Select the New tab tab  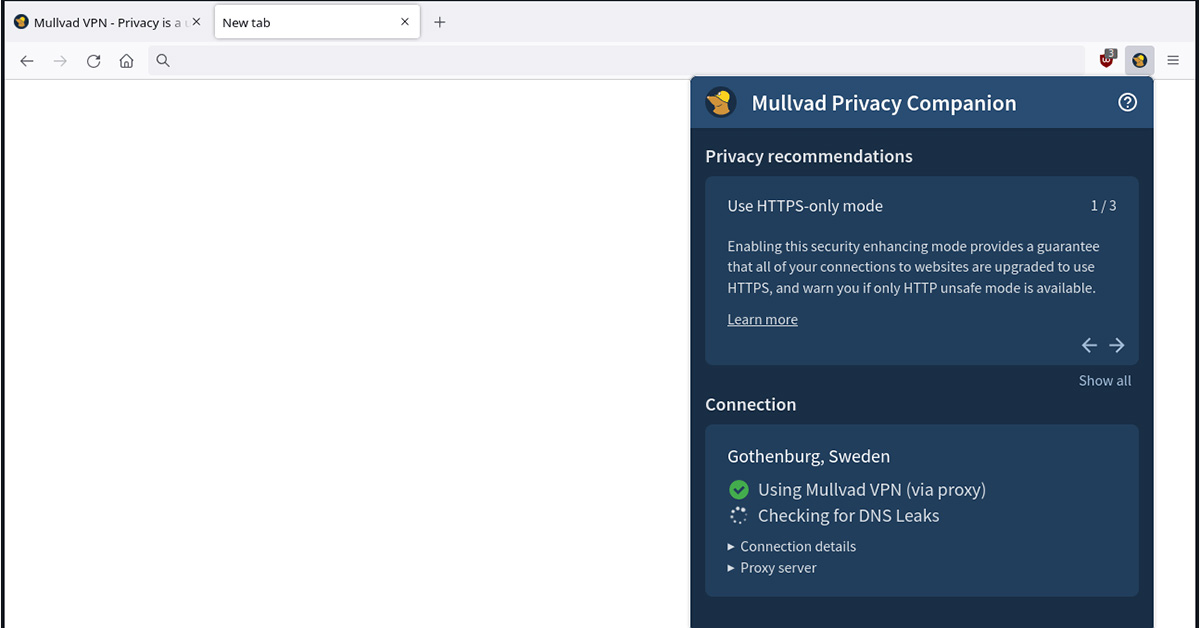300,22
